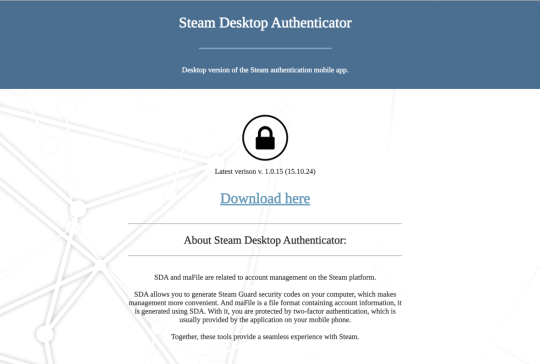Click the padlock icon
Viewport: 540px width, 364px height.
[x=265, y=138]
